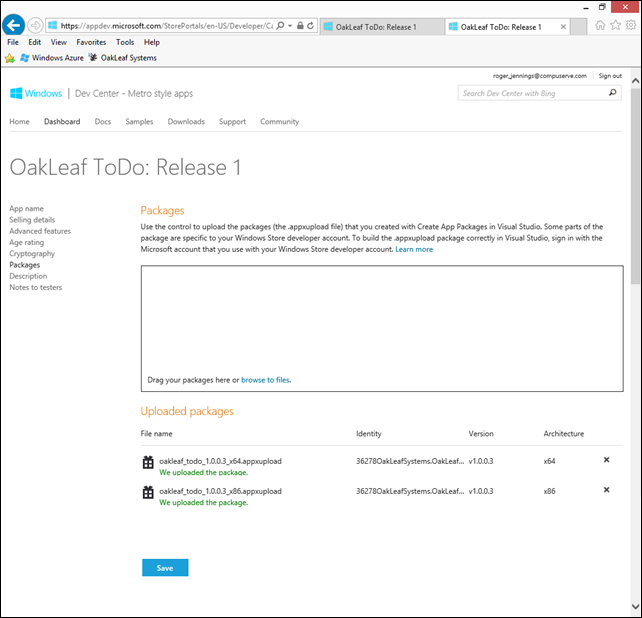The height and width of the screenshot is (618, 642).
Task: Click package icon for the x86 appxupload file
Action: click(148, 492)
